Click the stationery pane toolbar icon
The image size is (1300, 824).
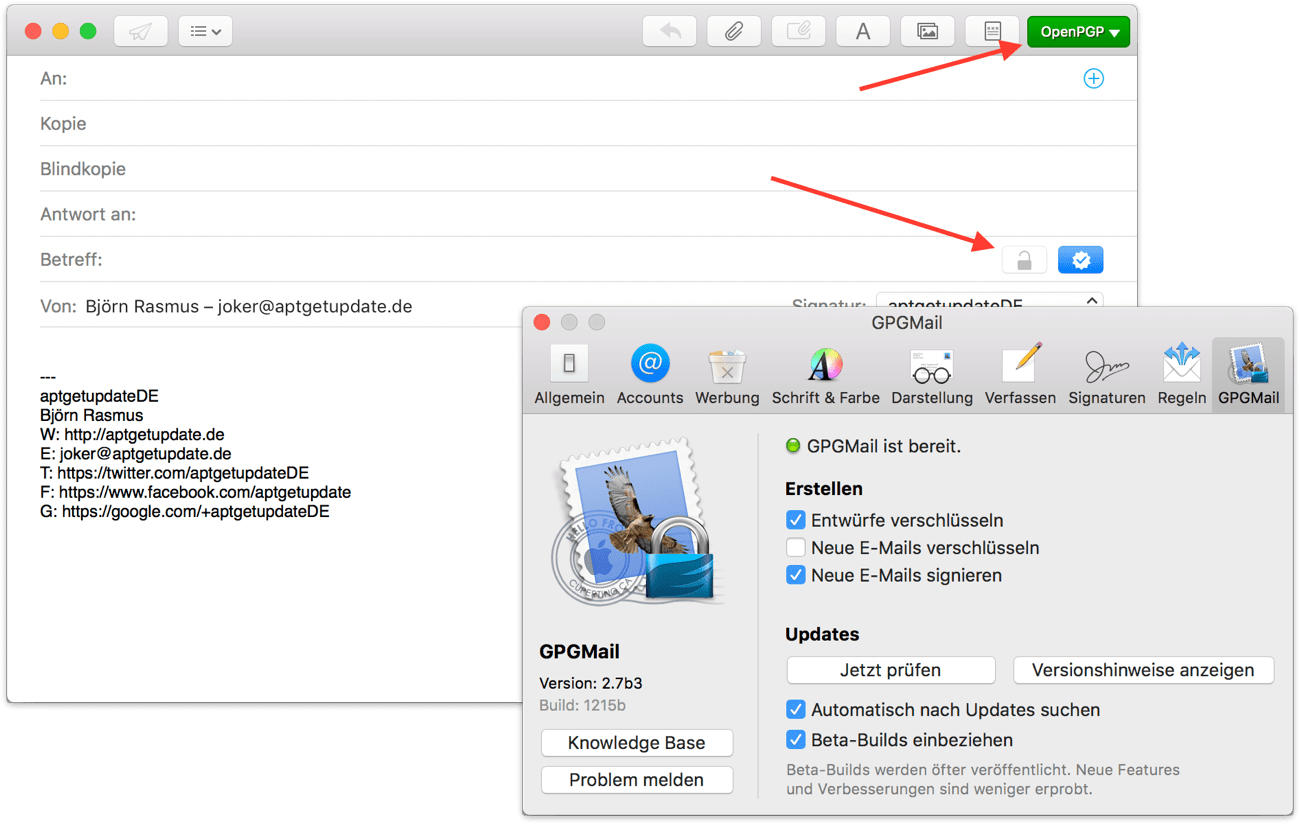[992, 31]
